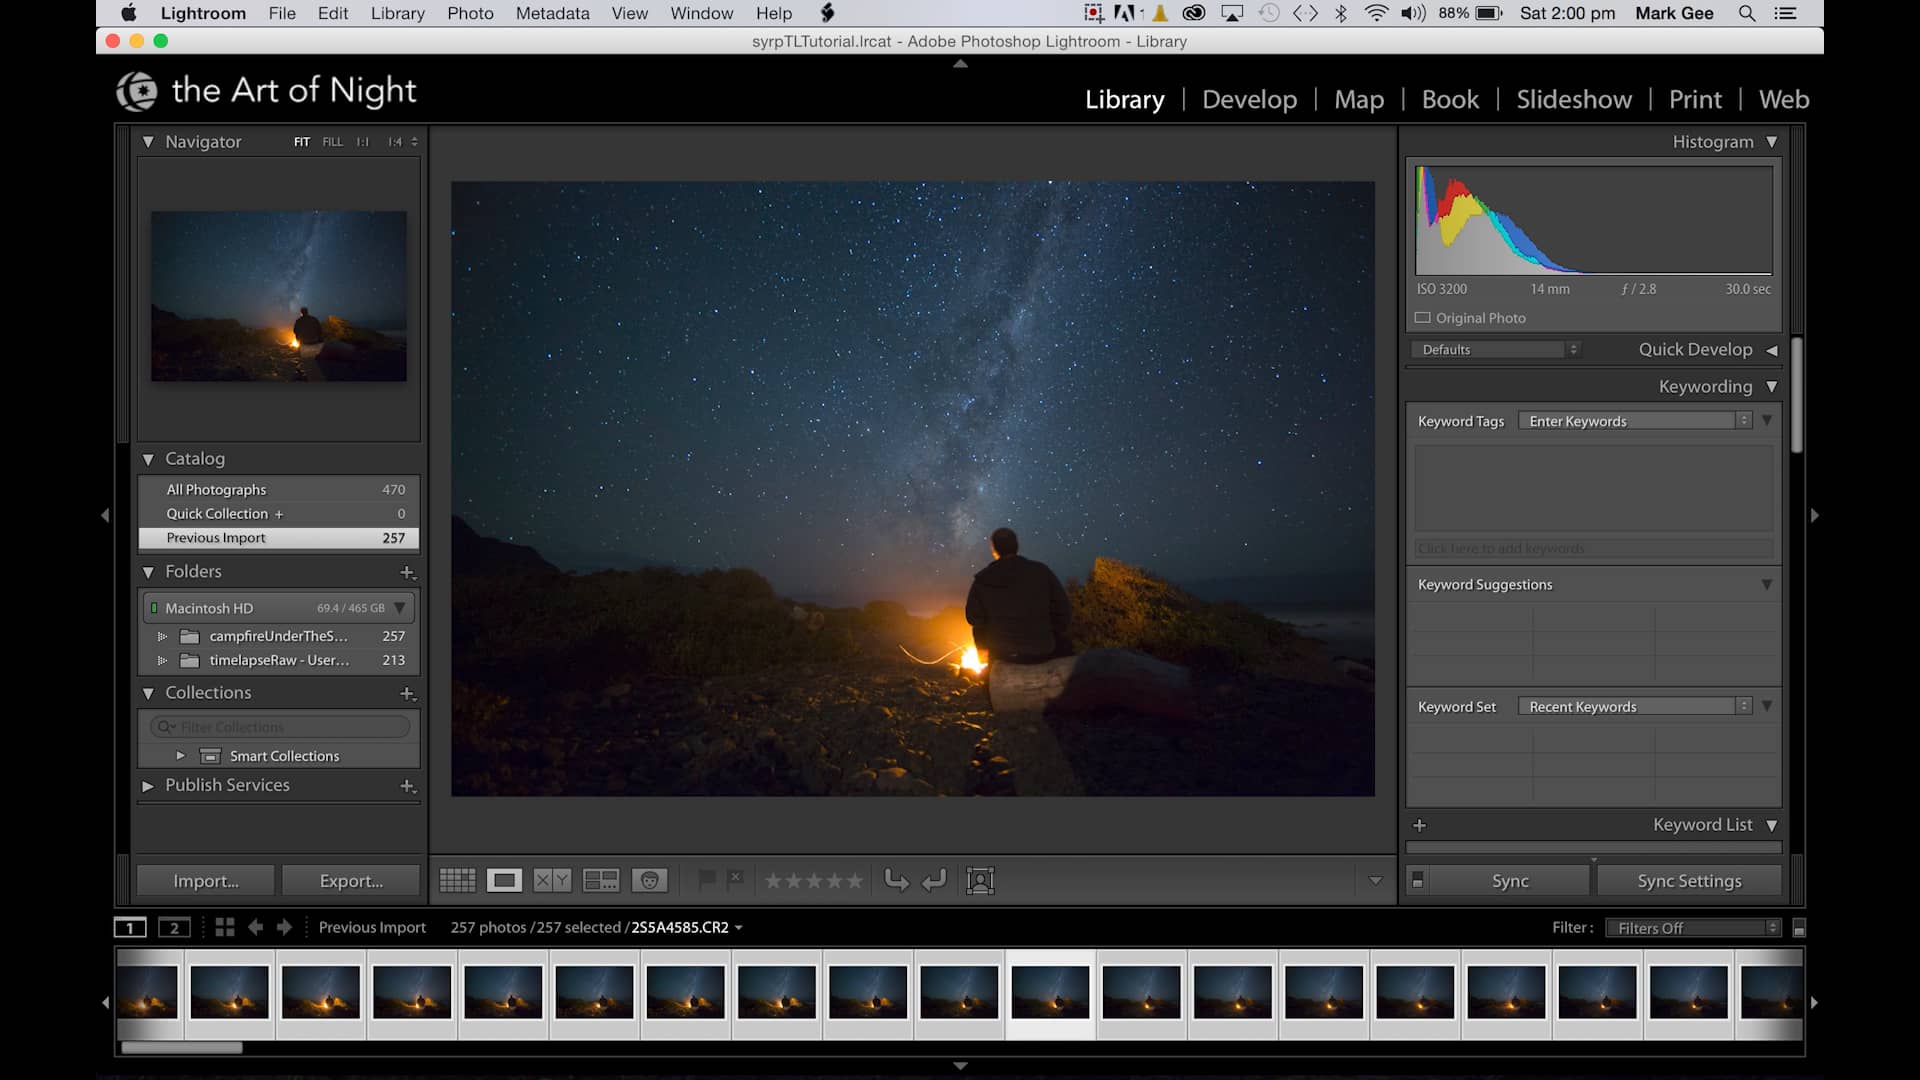Toggle the Publish Services disclosure triangle
The width and height of the screenshot is (1920, 1080).
pos(147,786)
